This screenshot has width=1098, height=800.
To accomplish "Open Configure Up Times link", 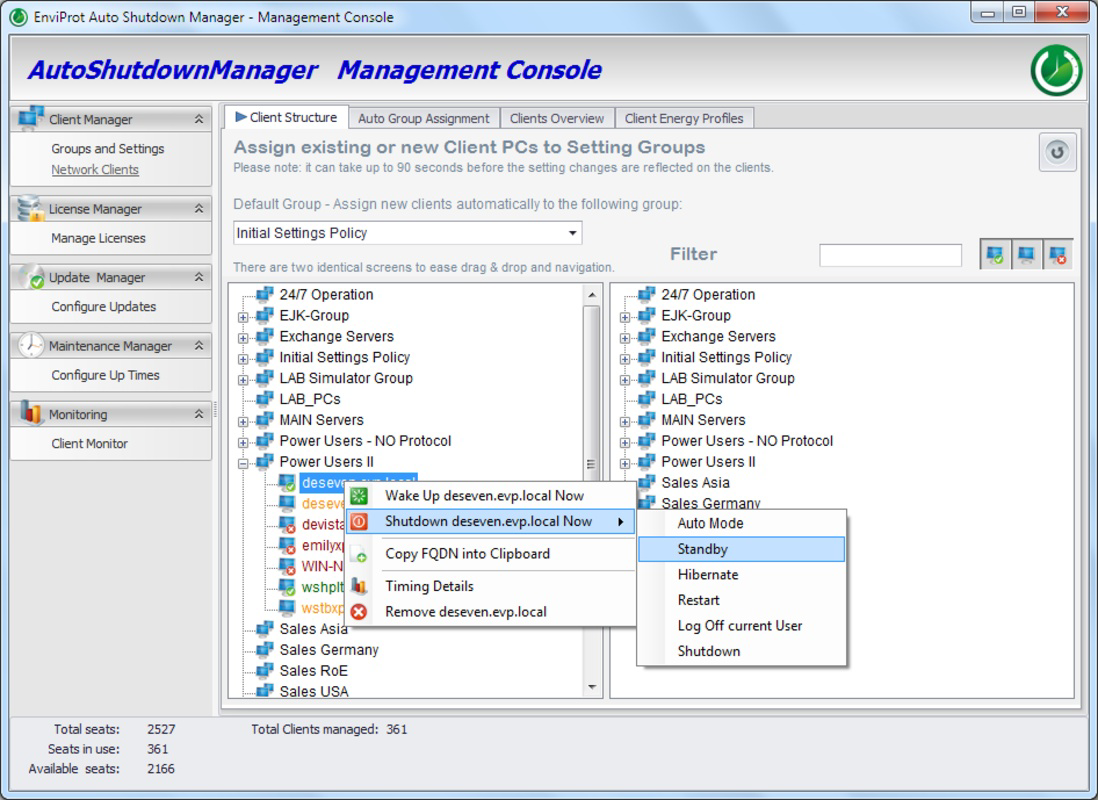I will click(x=105, y=375).
